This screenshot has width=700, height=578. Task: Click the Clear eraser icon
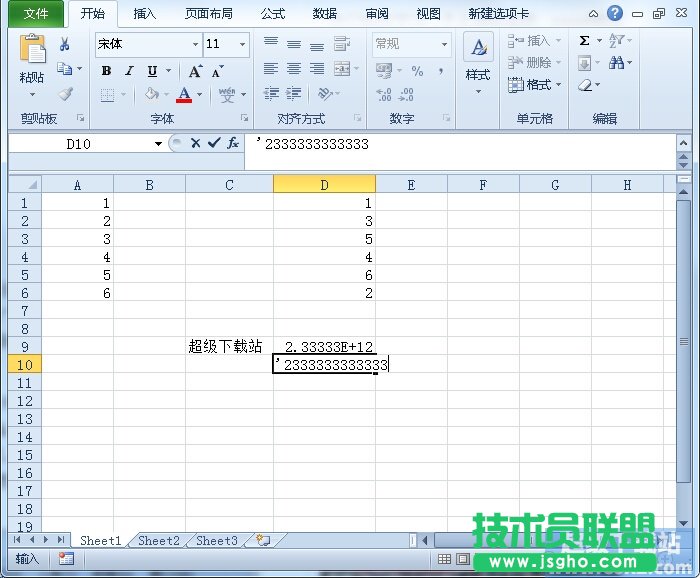[x=585, y=85]
